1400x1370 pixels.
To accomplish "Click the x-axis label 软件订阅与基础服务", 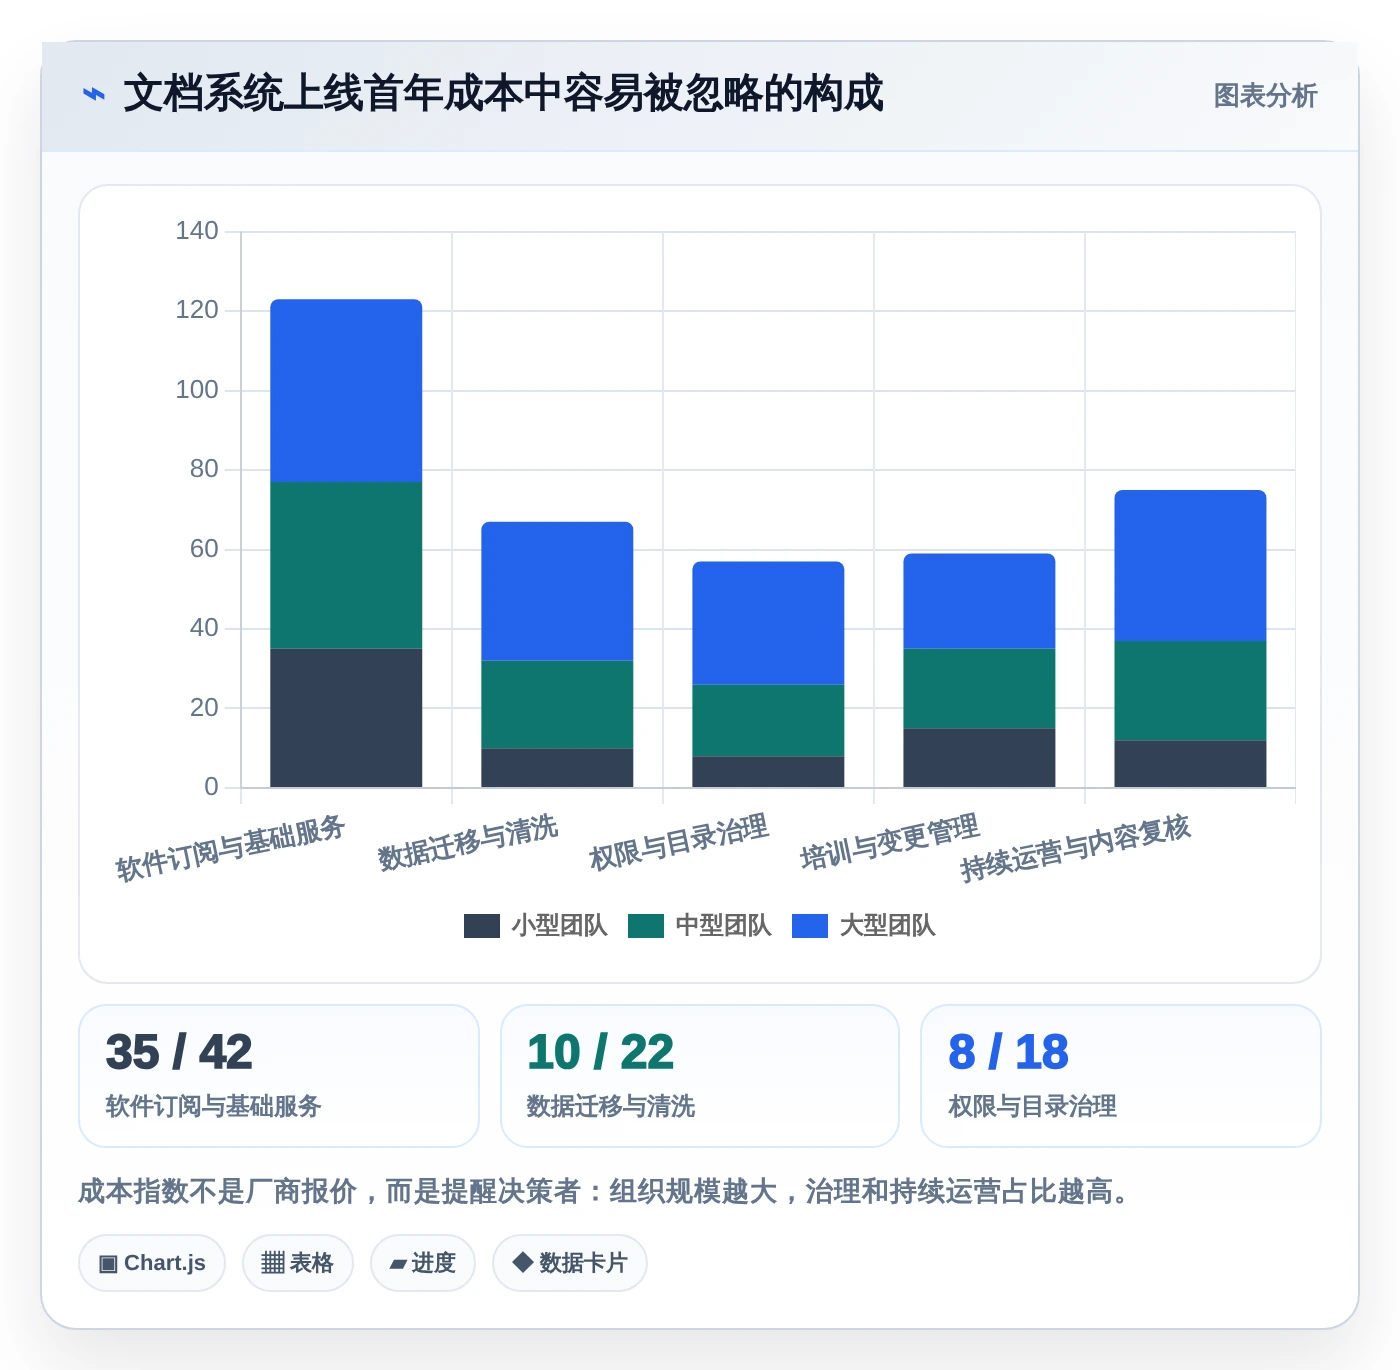I will click(231, 848).
